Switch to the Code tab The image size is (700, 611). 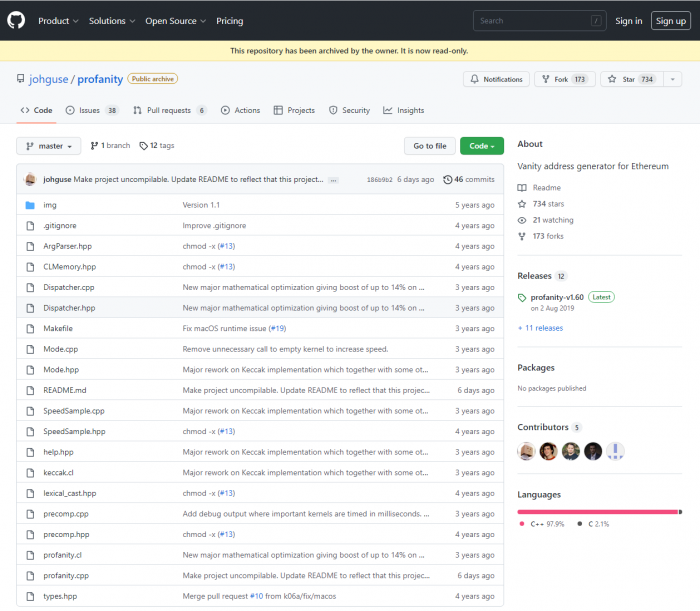click(36, 110)
